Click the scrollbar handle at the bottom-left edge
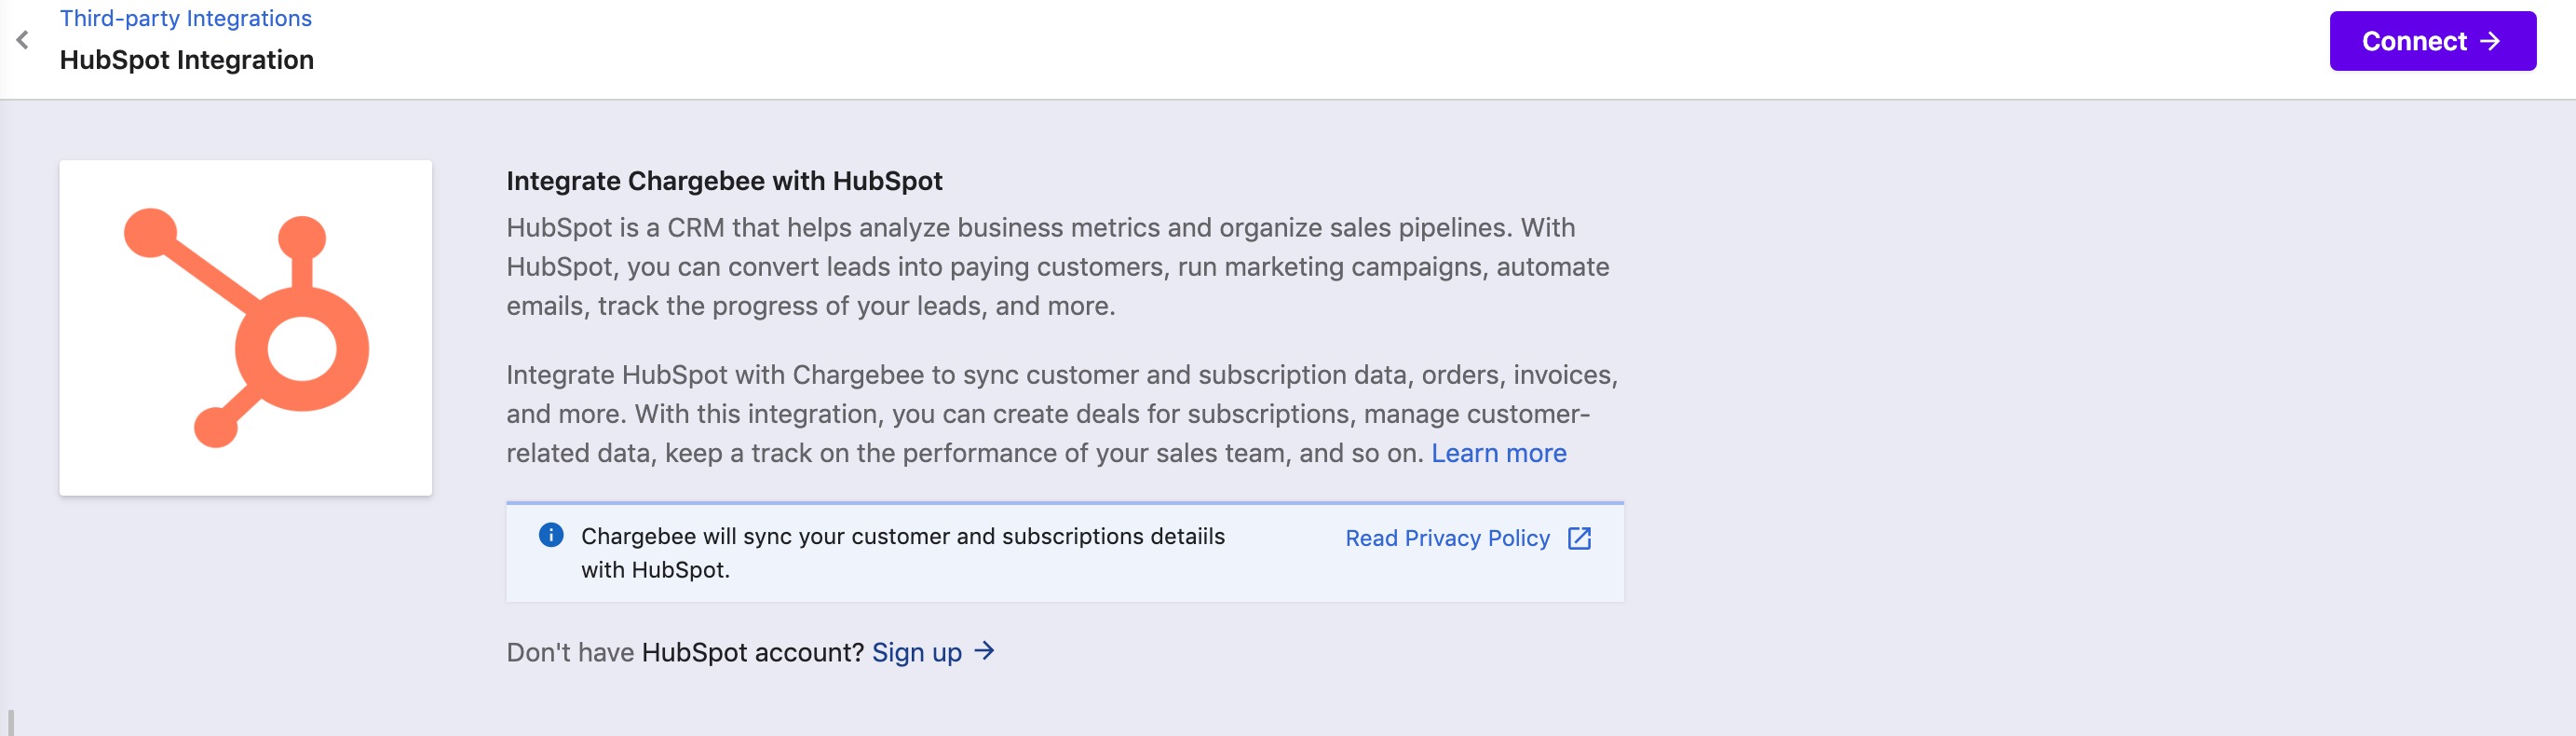The width and height of the screenshot is (2576, 736). [x=10, y=723]
